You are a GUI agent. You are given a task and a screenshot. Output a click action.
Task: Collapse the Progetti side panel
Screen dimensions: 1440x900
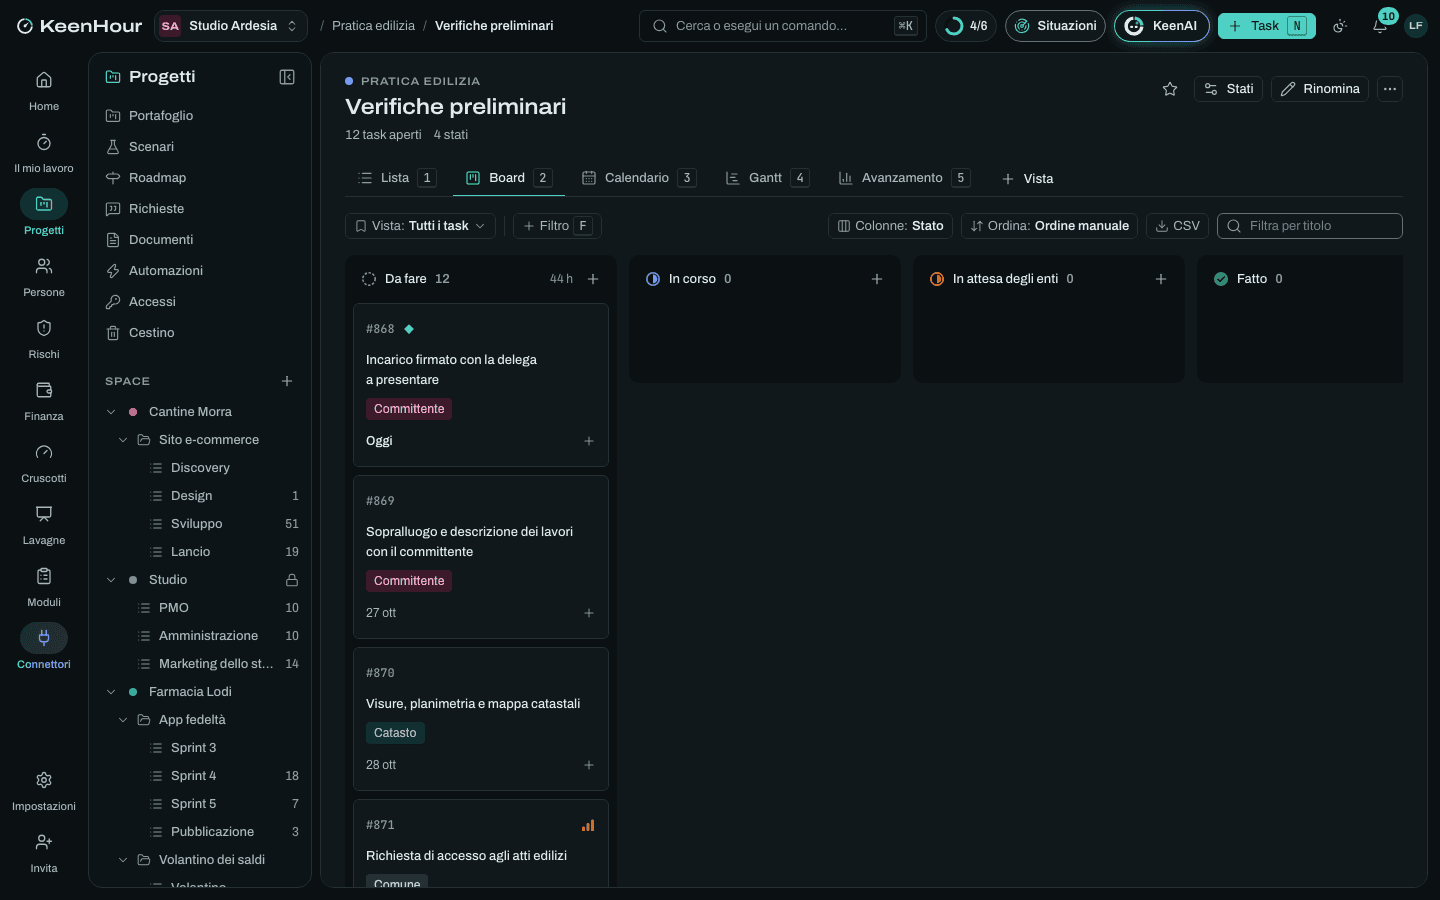click(x=287, y=77)
